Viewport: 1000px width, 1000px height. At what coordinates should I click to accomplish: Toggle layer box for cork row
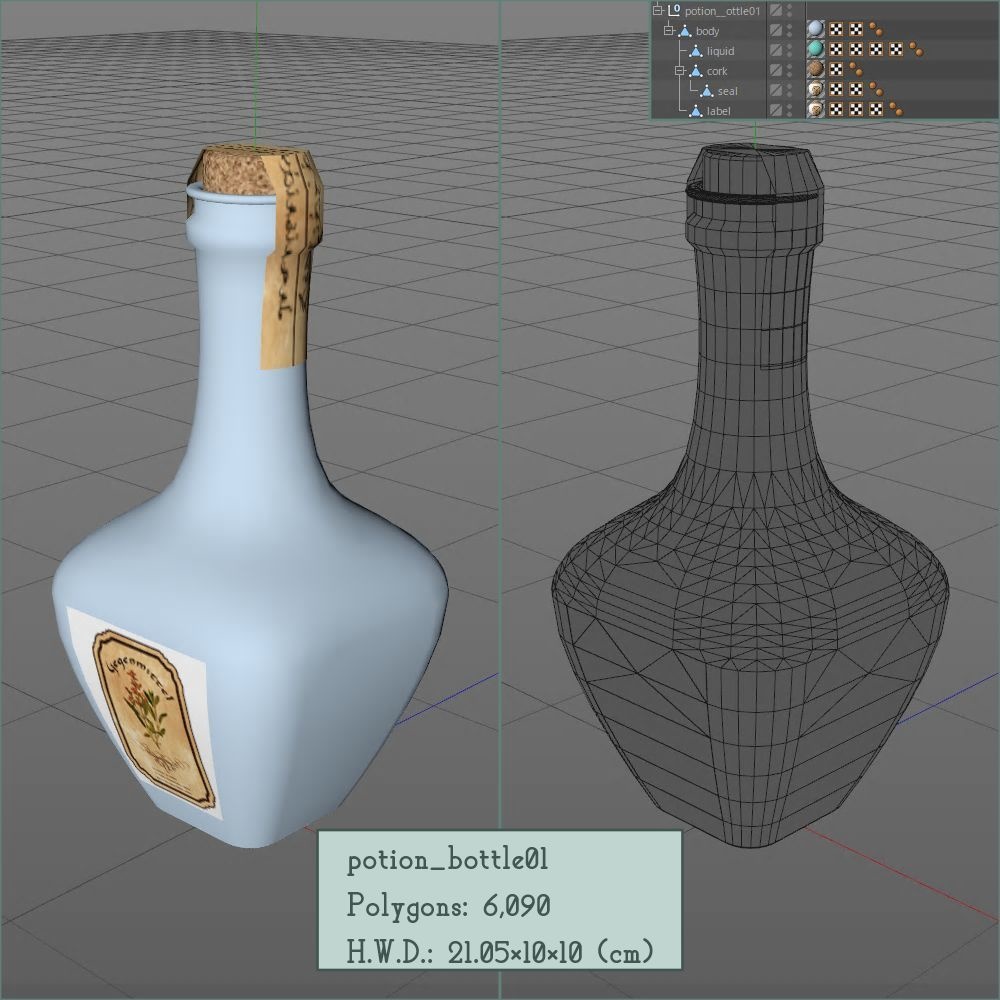(x=776, y=70)
